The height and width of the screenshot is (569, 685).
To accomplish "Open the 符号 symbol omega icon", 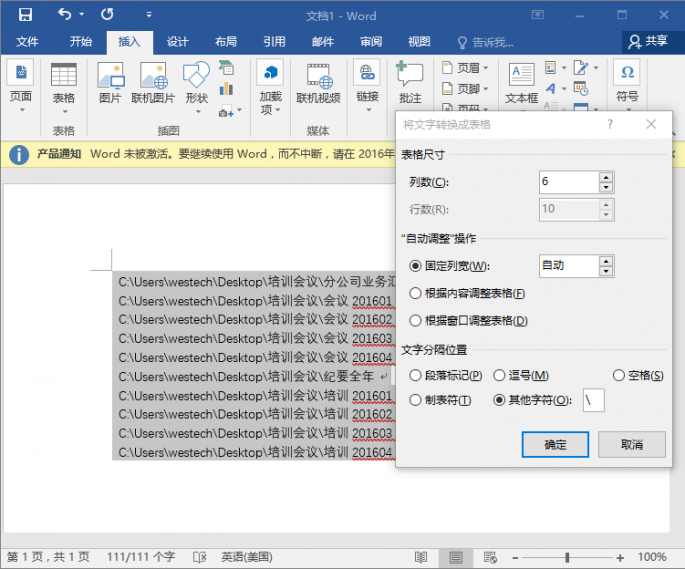I will coord(627,72).
